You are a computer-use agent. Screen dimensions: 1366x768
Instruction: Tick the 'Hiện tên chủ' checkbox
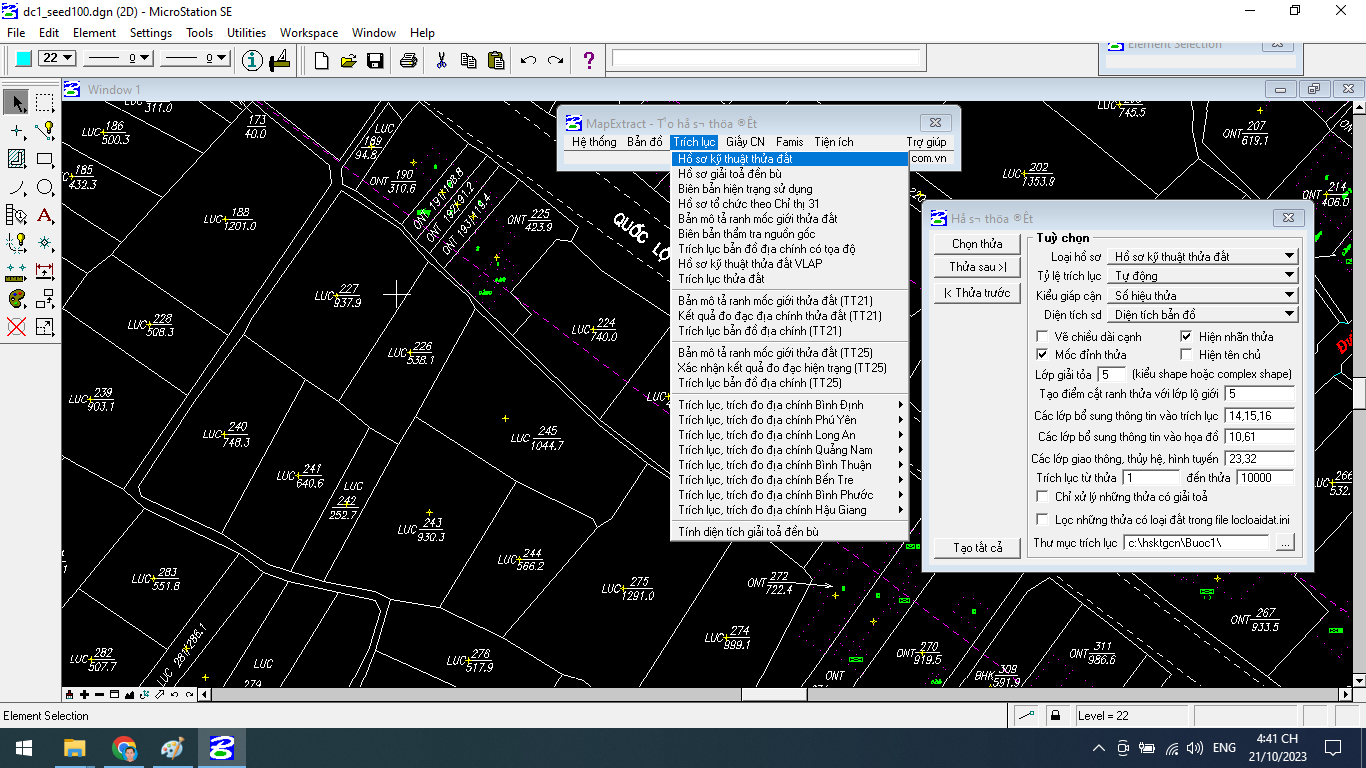pos(1186,355)
